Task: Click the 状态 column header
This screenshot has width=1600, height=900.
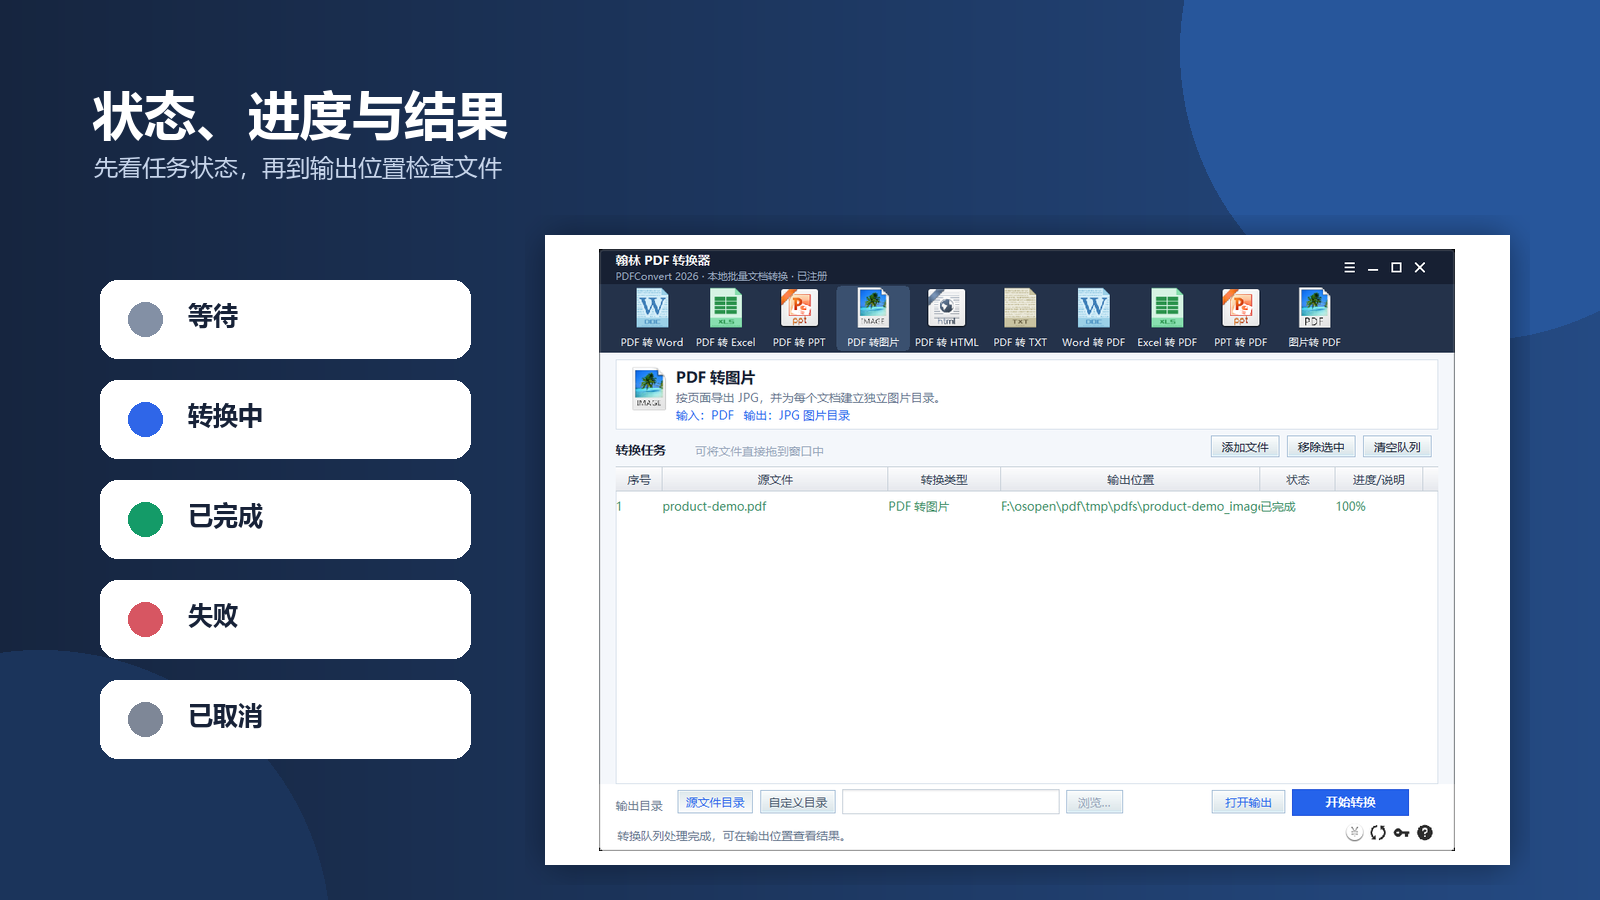Action: [1298, 480]
